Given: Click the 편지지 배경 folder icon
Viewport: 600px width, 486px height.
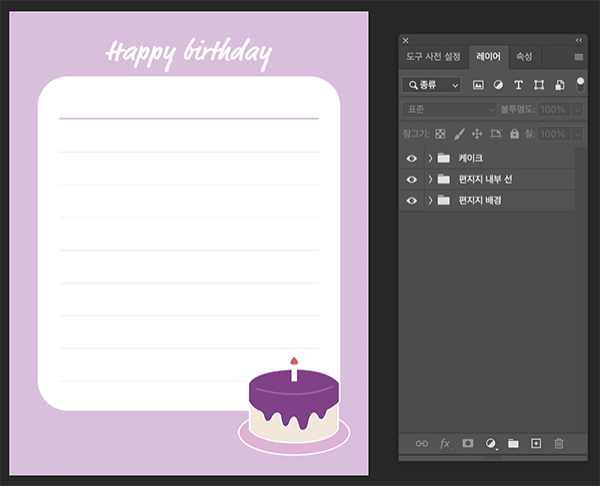Looking at the screenshot, I should tap(443, 200).
